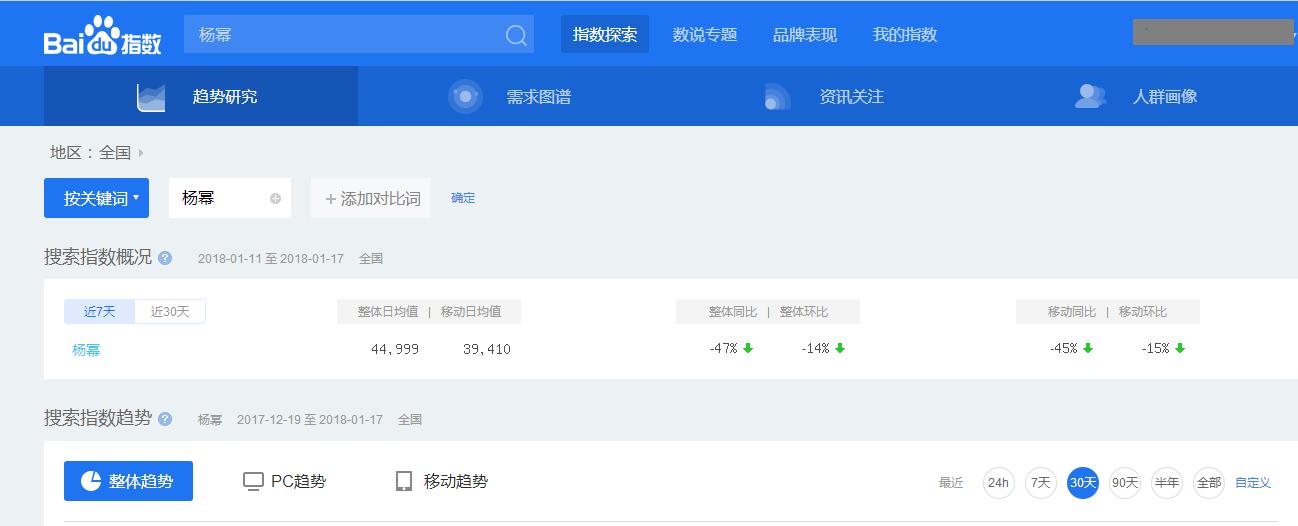Click green down arrow next to -15%
Screen dimensions: 1298x526
pos(1180,348)
